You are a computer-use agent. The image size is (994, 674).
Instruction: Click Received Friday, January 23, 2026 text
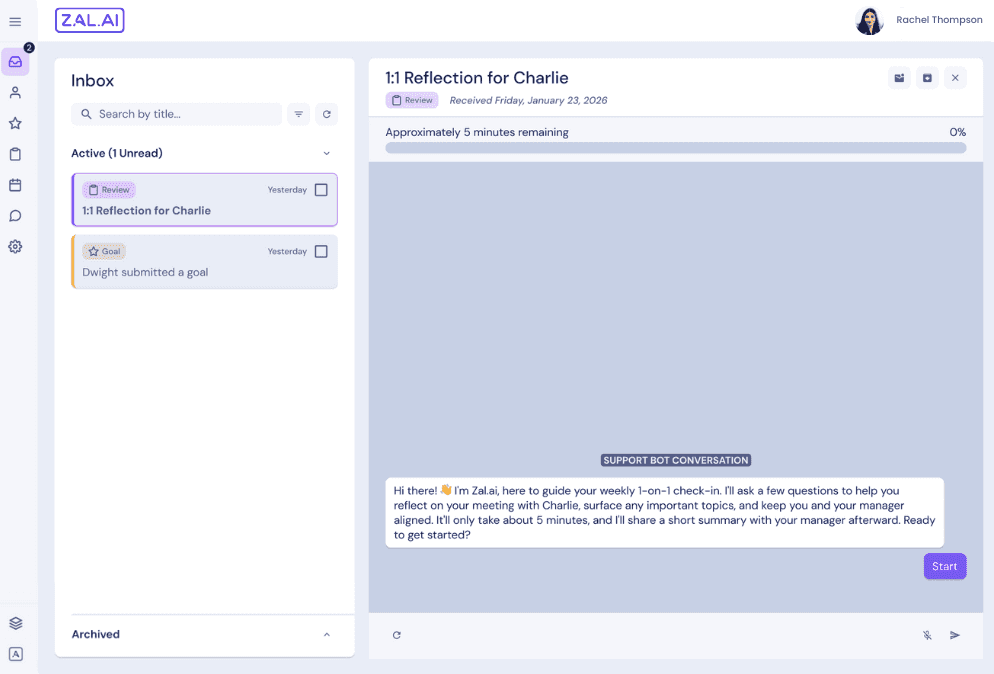[x=528, y=100]
